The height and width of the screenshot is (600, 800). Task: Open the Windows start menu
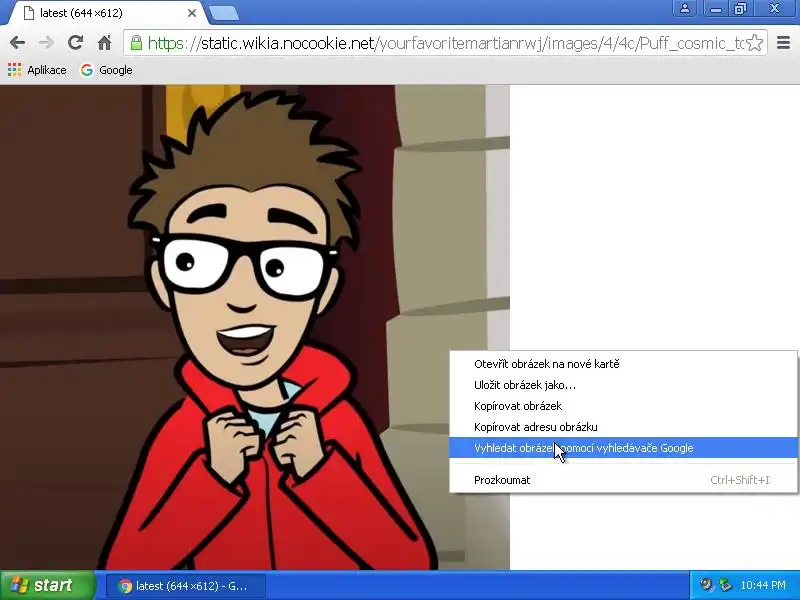[48, 585]
